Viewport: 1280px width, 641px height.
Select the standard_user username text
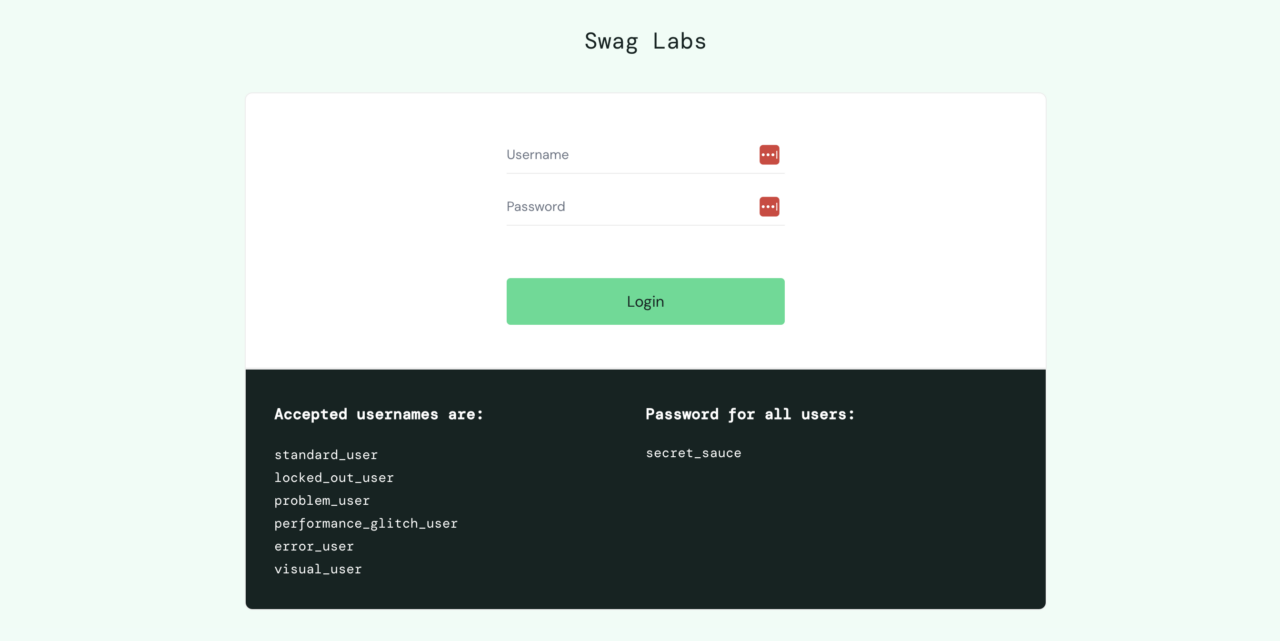pyautogui.click(x=326, y=454)
